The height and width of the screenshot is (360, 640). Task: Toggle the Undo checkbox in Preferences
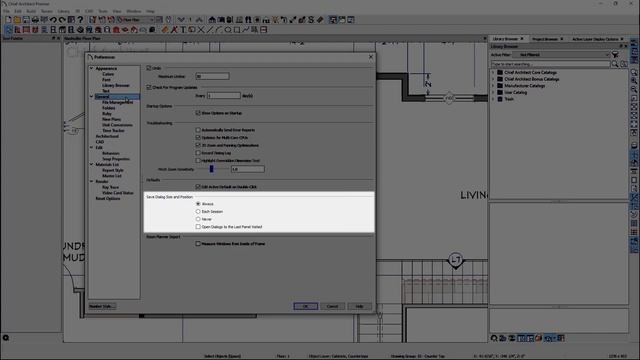pyautogui.click(x=149, y=68)
